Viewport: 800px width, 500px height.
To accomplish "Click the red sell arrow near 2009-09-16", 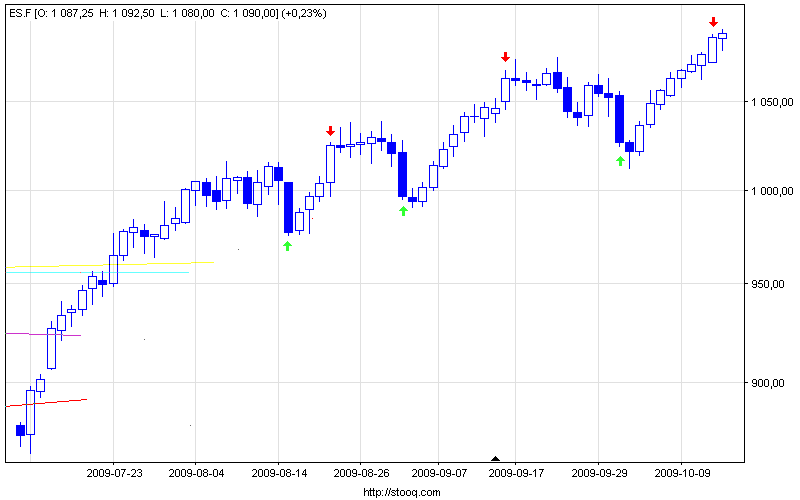I will pyautogui.click(x=506, y=57).
